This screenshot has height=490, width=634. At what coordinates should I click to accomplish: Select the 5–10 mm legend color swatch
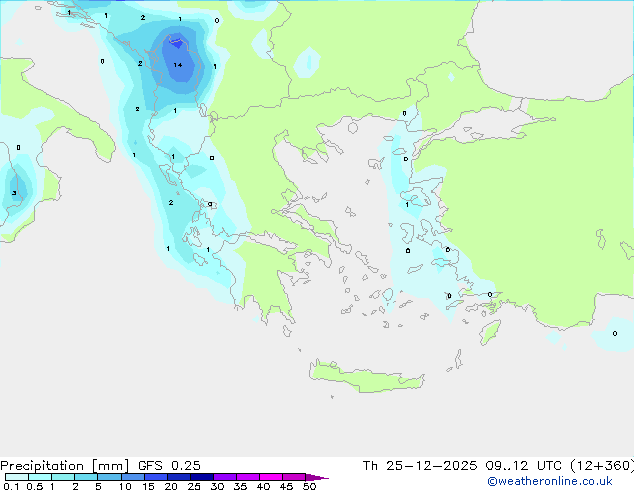(109, 477)
